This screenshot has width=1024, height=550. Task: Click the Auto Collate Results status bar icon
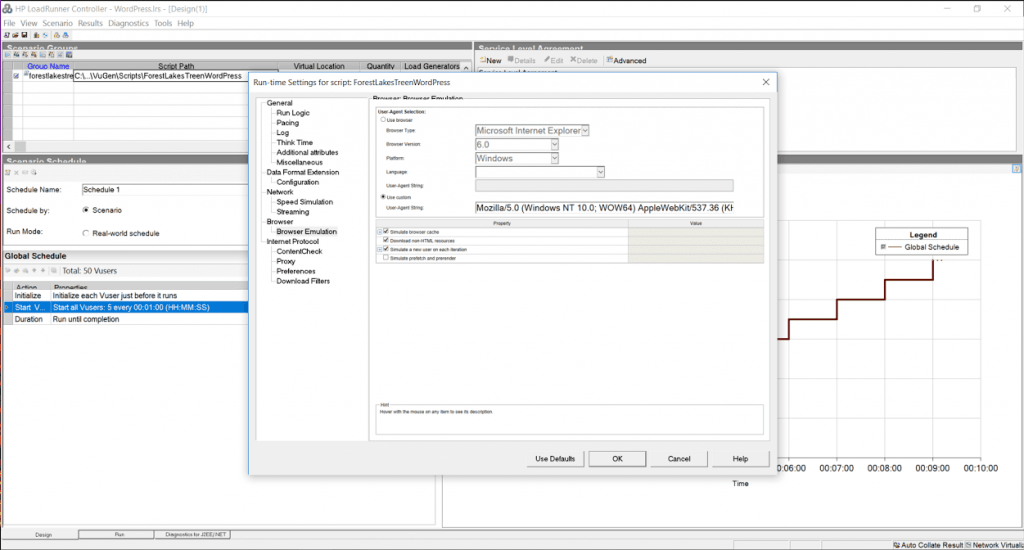pos(897,545)
